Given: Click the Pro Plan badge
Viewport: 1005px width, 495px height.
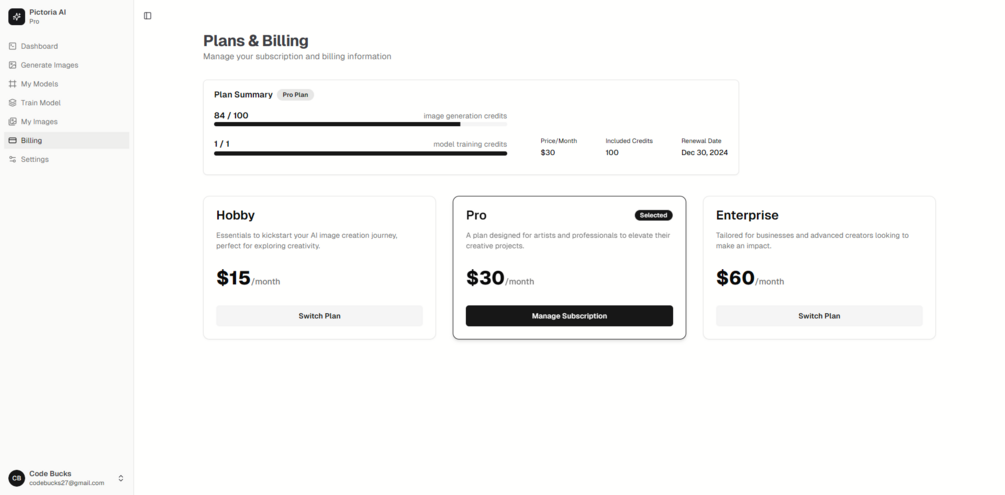Looking at the screenshot, I should tap(295, 95).
